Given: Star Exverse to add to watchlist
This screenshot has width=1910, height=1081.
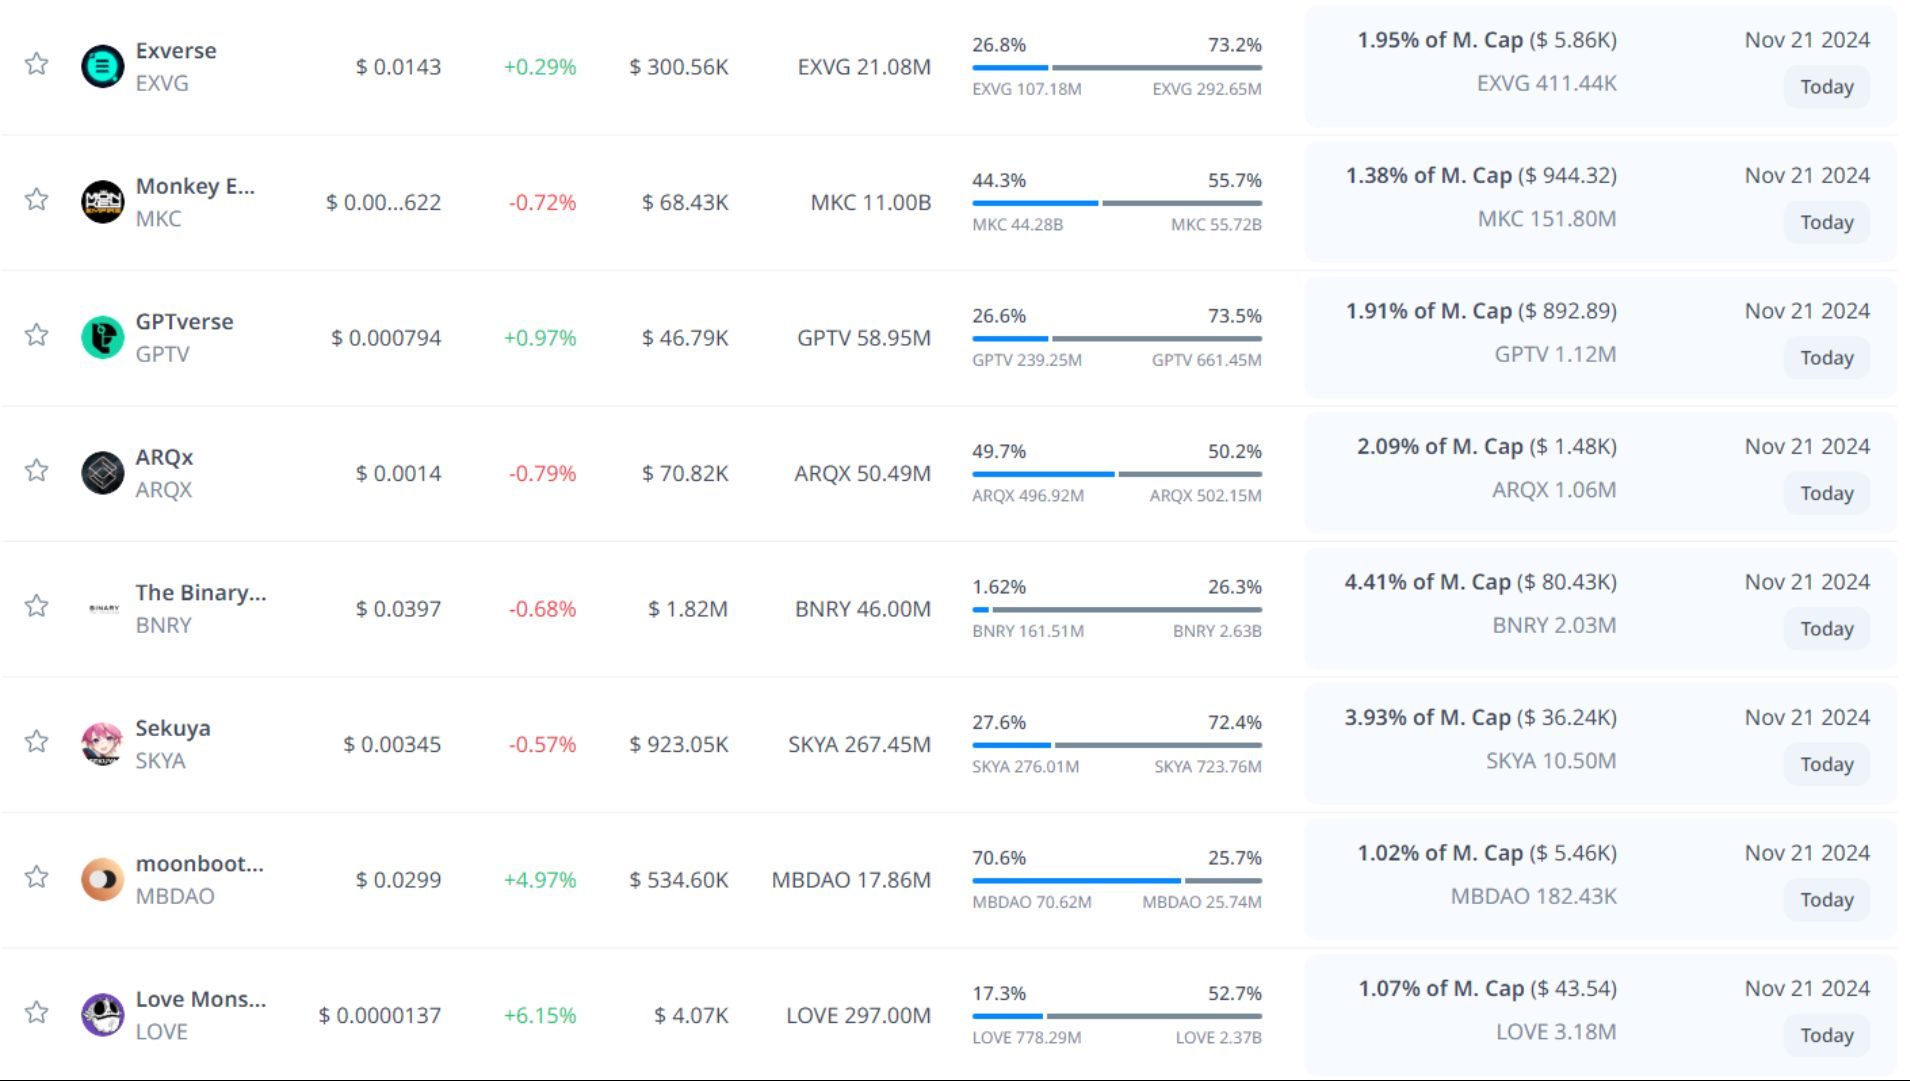Looking at the screenshot, I should 37,64.
